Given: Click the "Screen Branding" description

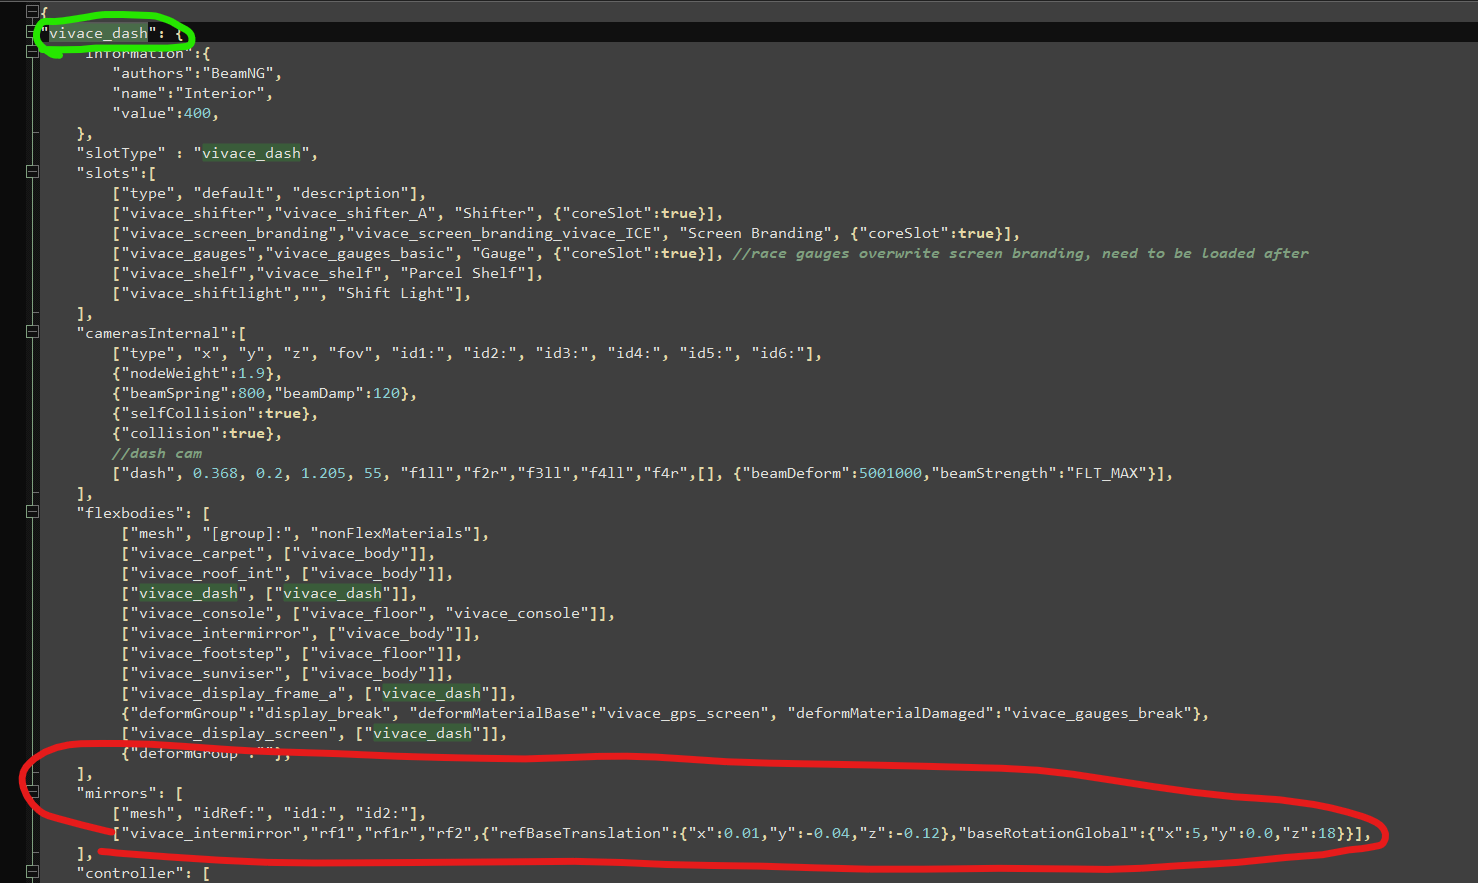Looking at the screenshot, I should click(757, 233).
